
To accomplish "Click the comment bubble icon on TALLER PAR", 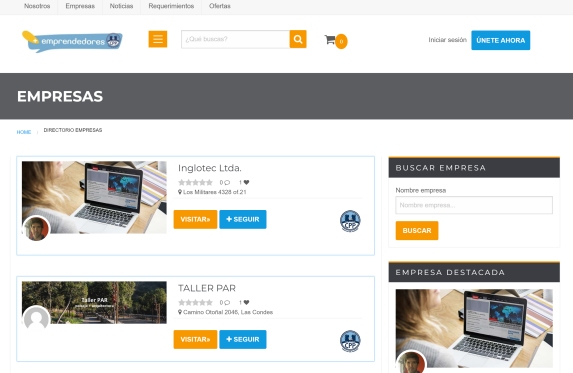I will (x=227, y=302).
